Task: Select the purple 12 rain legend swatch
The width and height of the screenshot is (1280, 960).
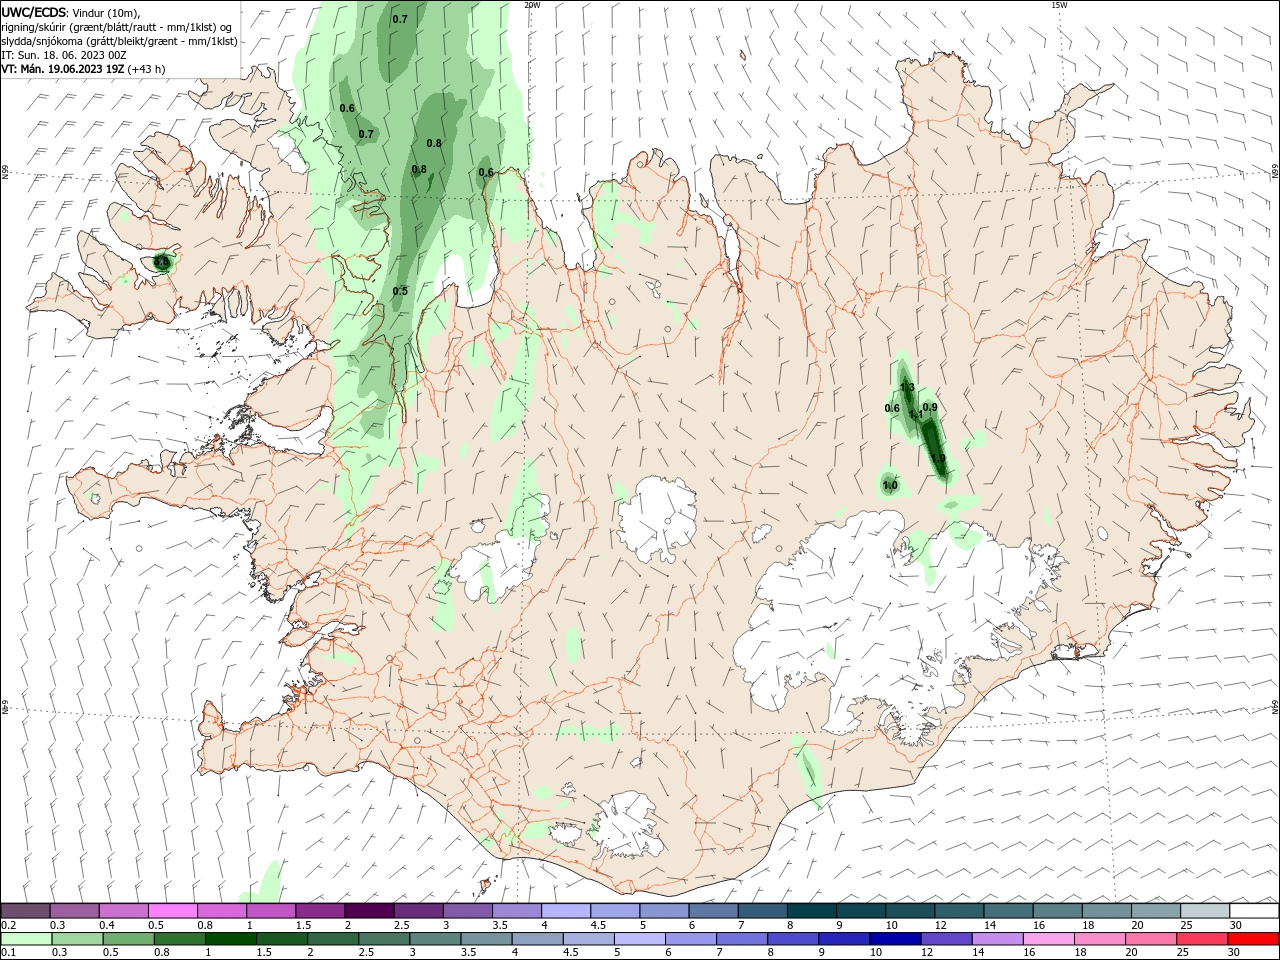Action: pos(946,939)
